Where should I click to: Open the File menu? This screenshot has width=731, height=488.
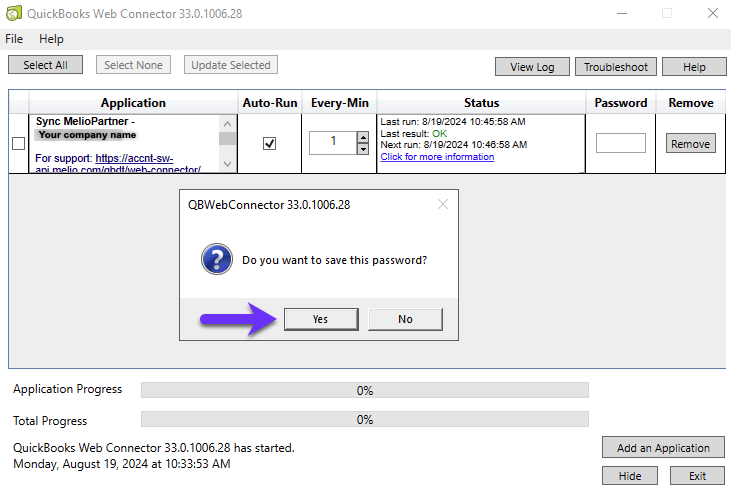click(x=14, y=39)
